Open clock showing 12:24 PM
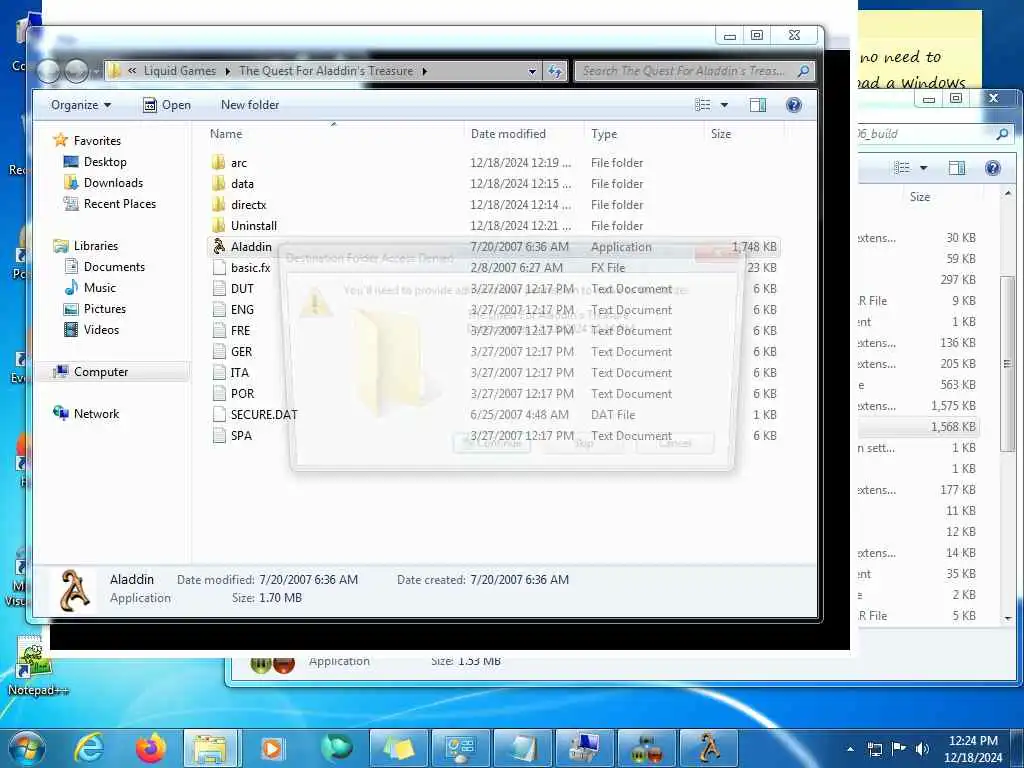The width and height of the screenshot is (1024, 768). [x=972, y=748]
